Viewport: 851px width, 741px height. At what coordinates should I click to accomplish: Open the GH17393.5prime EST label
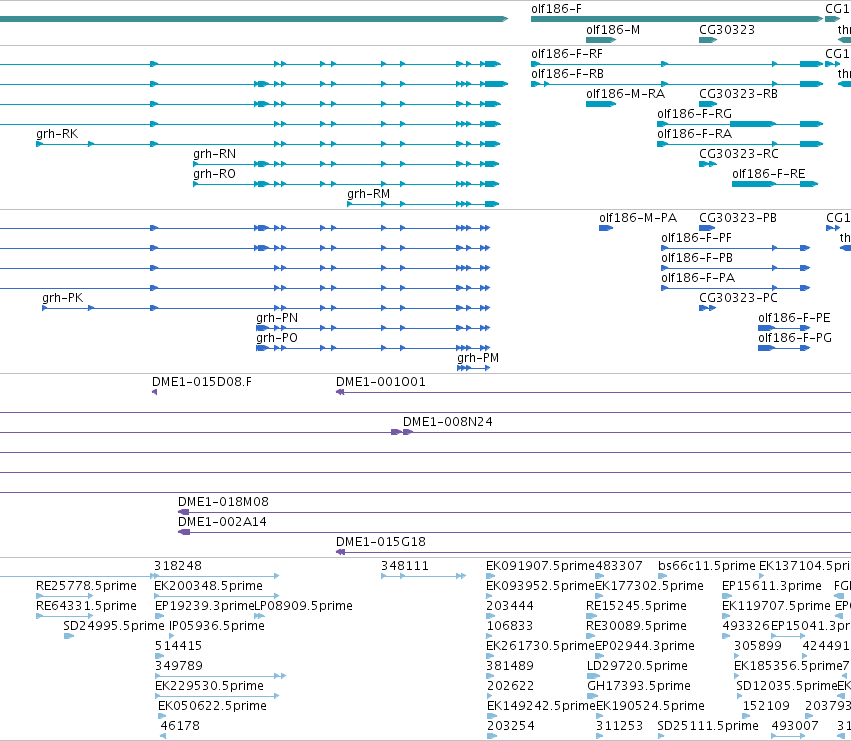pos(639,686)
